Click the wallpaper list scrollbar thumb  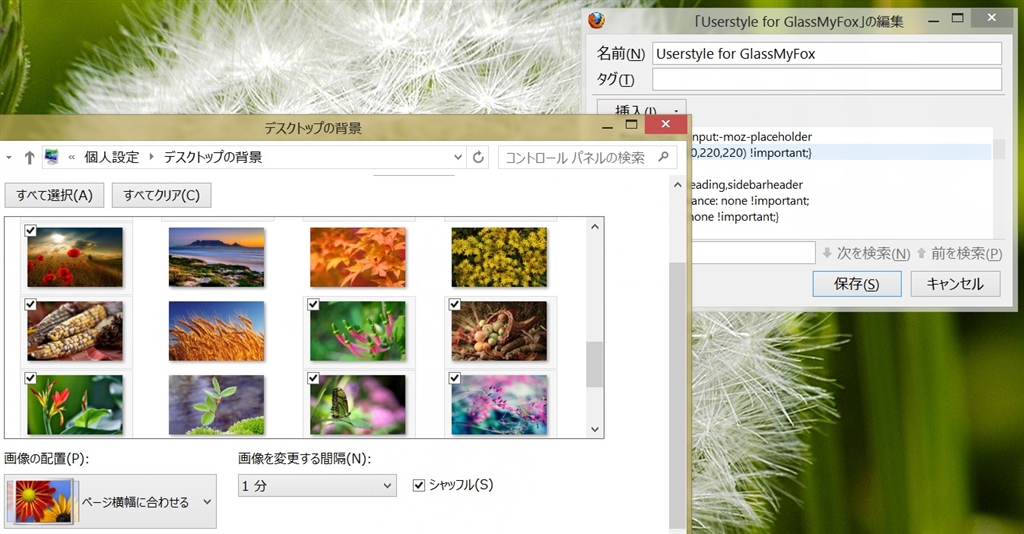(594, 364)
